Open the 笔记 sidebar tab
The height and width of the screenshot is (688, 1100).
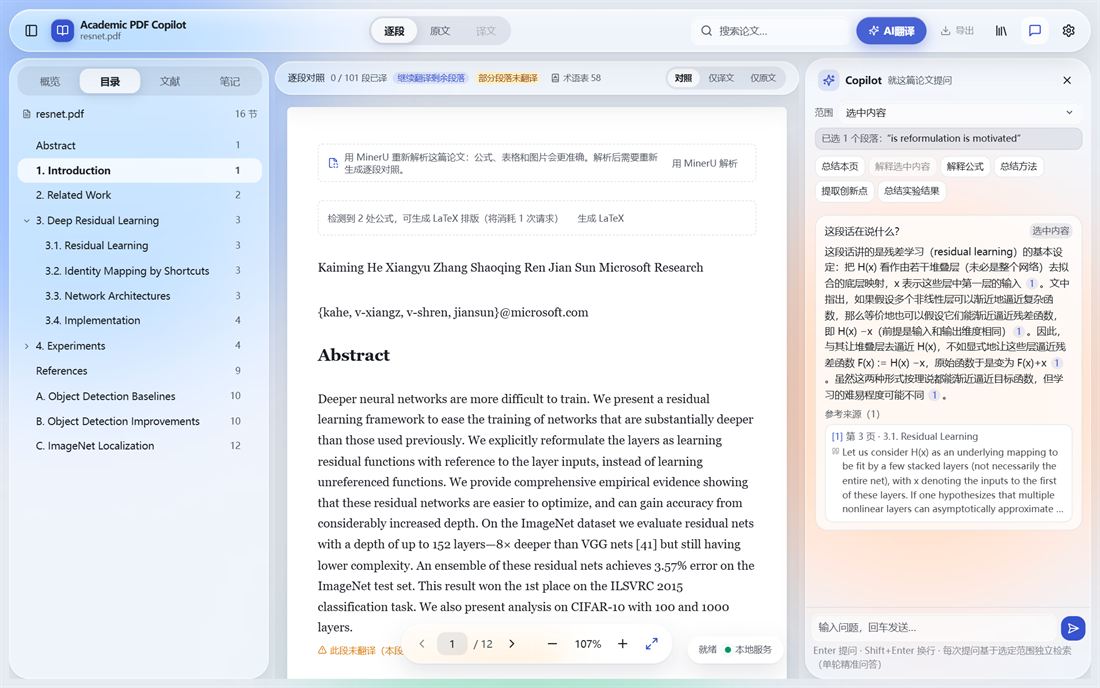click(x=229, y=81)
